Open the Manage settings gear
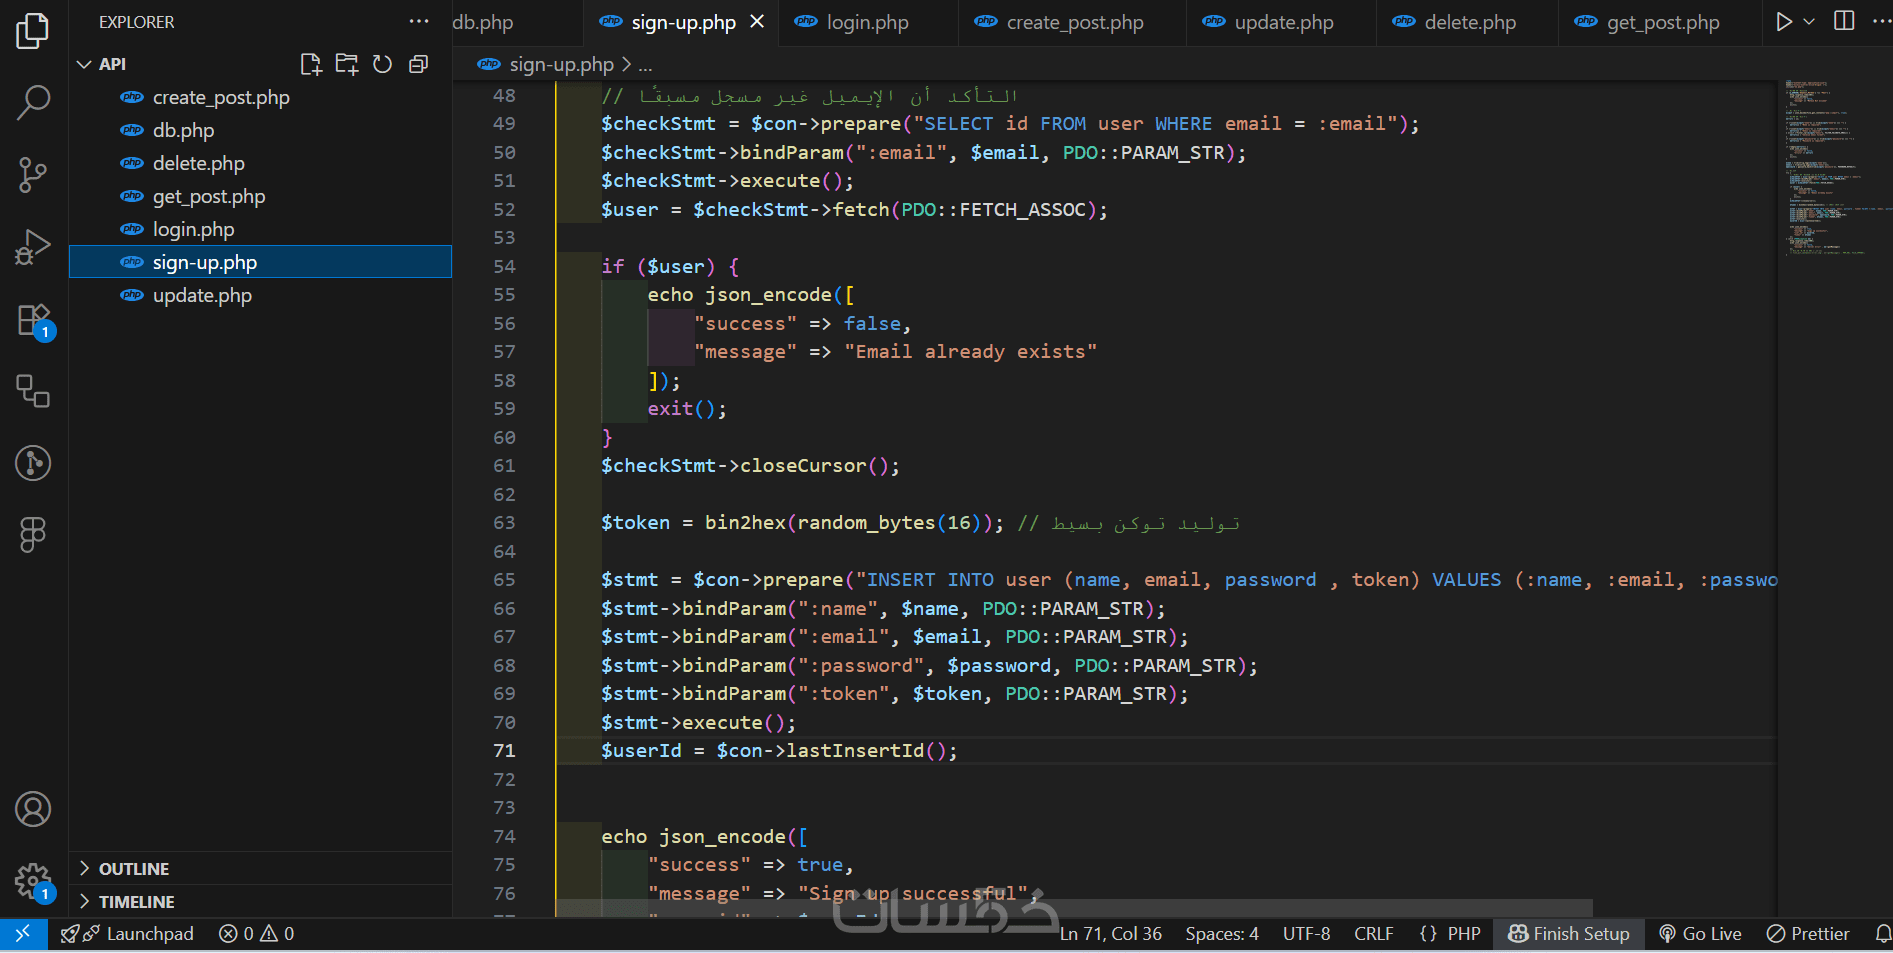 [33, 881]
